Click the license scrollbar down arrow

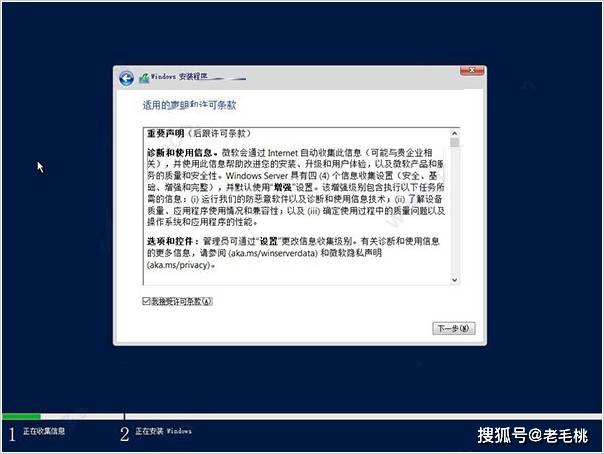tap(455, 280)
